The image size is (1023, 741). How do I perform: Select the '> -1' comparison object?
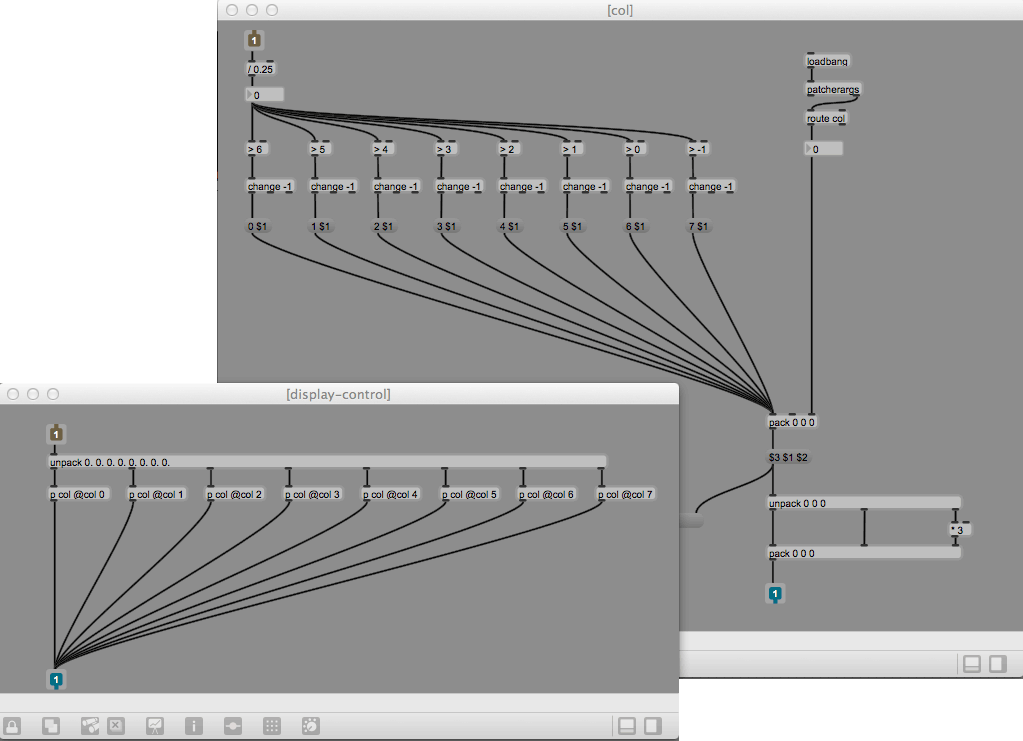700,149
